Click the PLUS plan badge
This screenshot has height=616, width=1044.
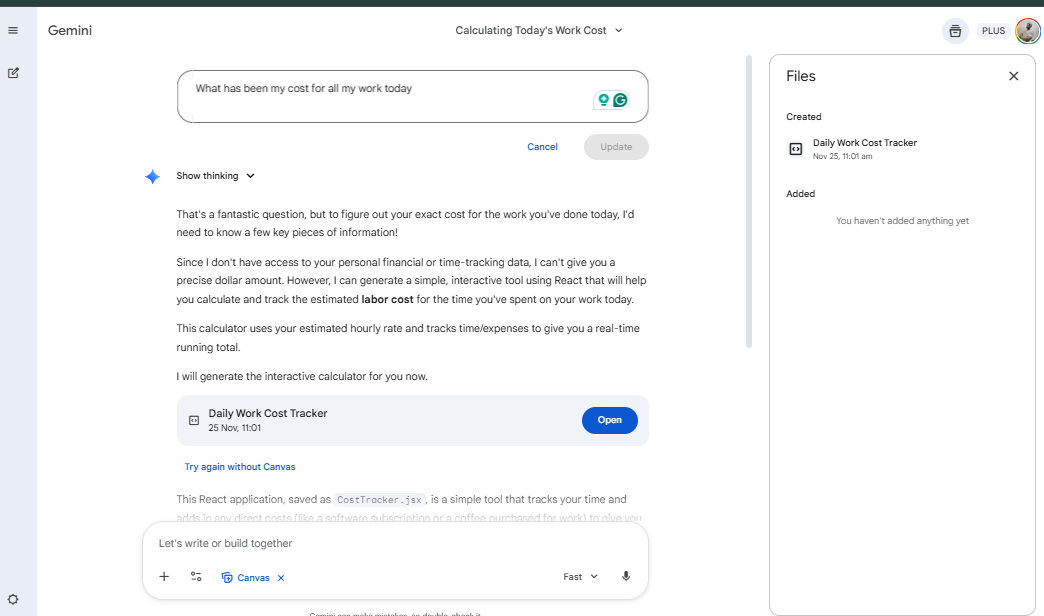click(993, 31)
